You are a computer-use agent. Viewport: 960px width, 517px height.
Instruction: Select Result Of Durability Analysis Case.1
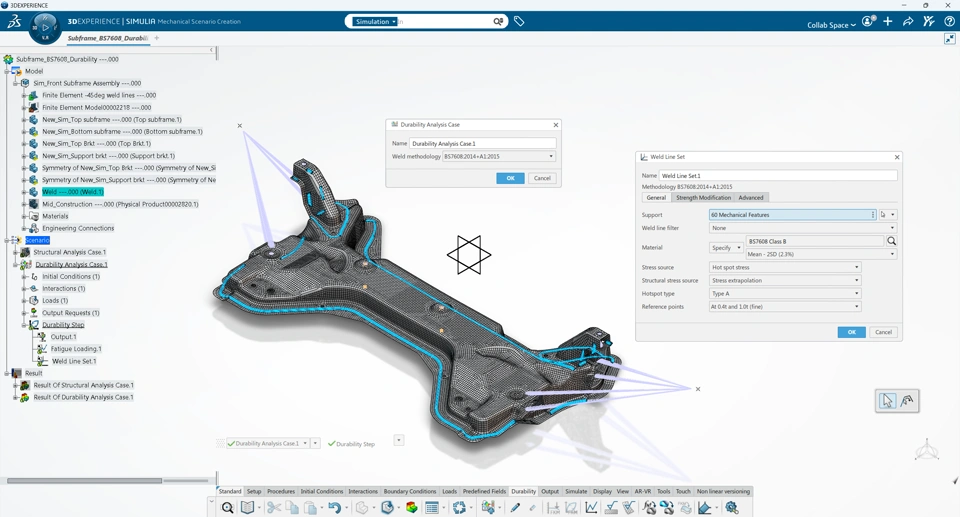point(83,397)
